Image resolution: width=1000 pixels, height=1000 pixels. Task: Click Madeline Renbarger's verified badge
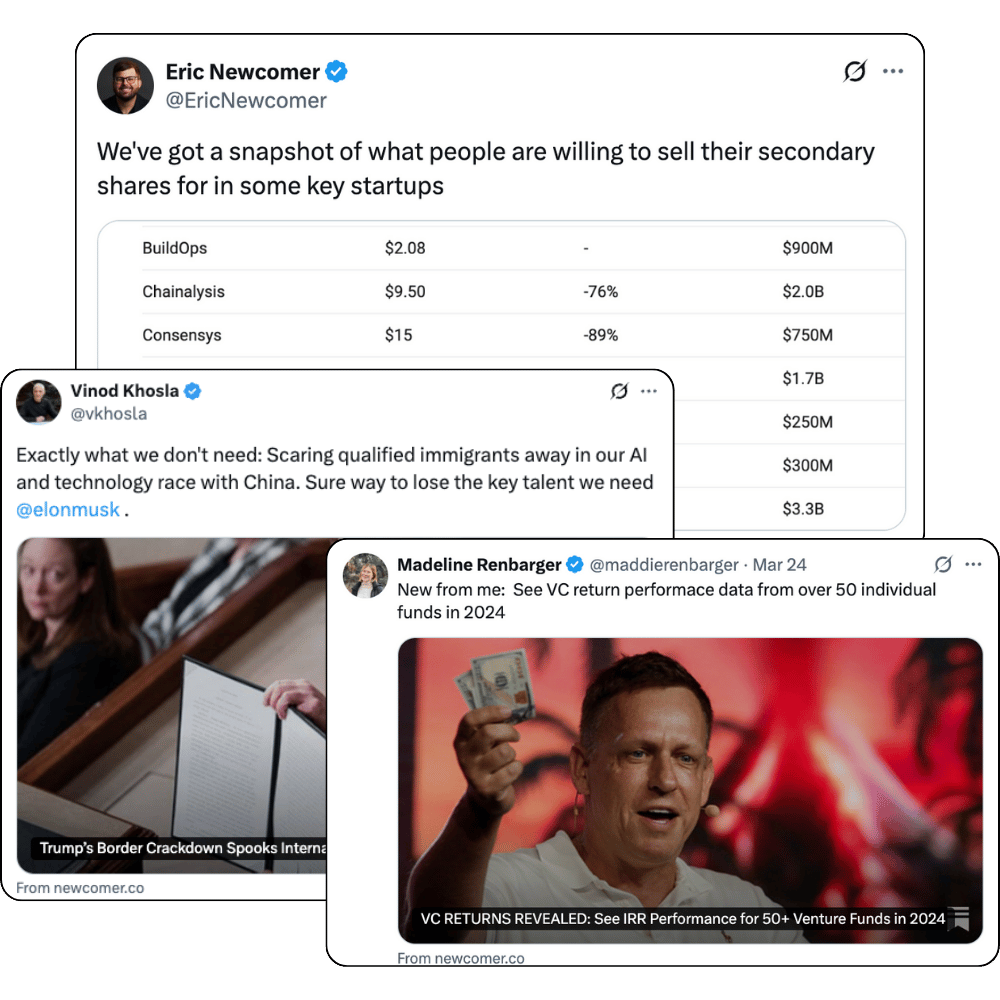[575, 564]
